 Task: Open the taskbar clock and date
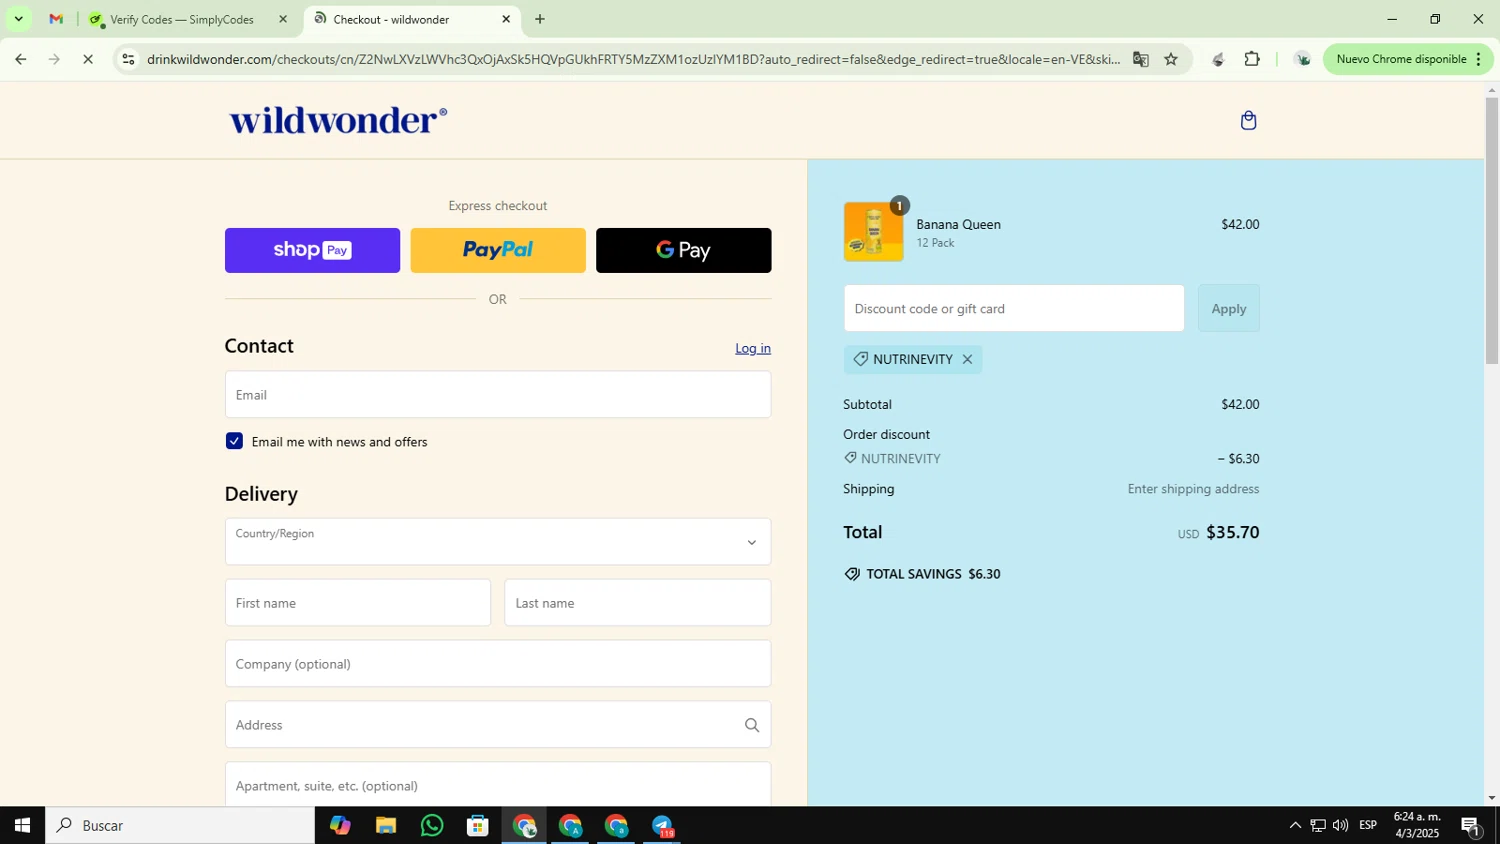(x=1417, y=825)
